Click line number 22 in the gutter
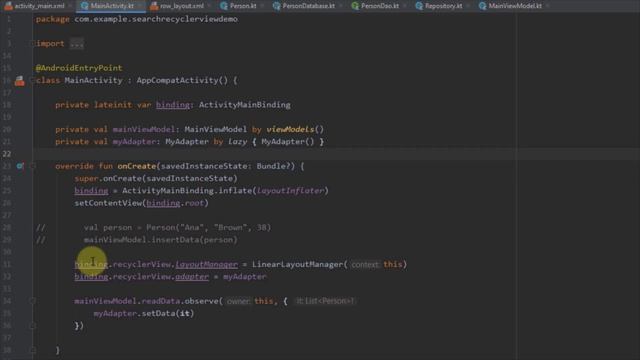Image resolution: width=640 pixels, height=360 pixels. pos(7,154)
